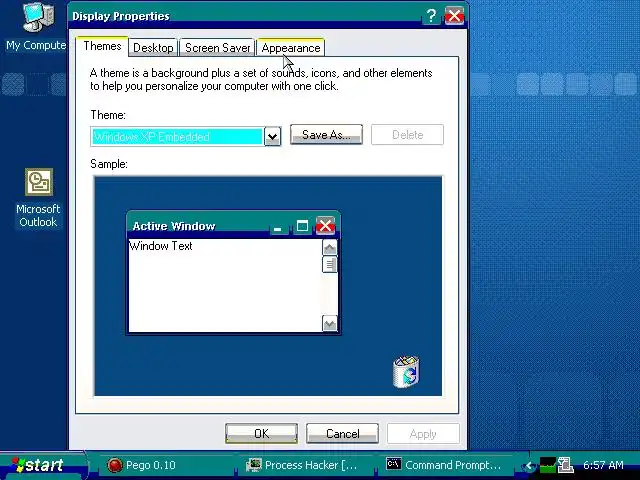Click sample window scroll up arrow
This screenshot has height=480, width=640.
tap(330, 247)
